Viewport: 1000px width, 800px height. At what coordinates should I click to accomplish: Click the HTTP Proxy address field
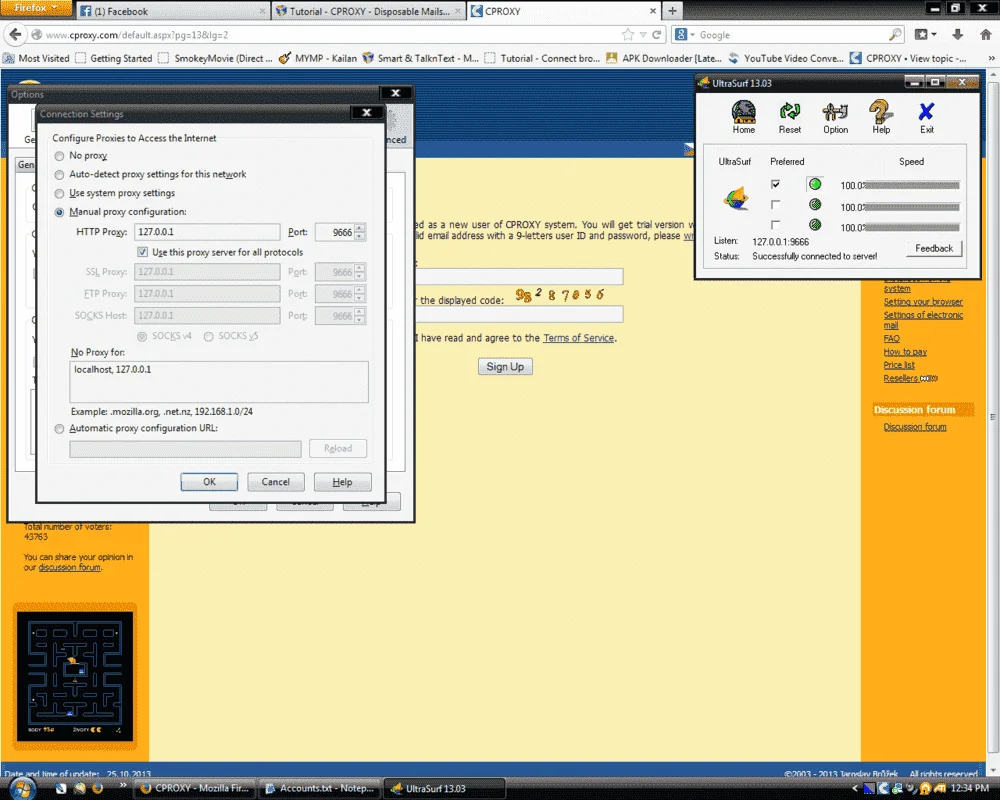(x=207, y=232)
